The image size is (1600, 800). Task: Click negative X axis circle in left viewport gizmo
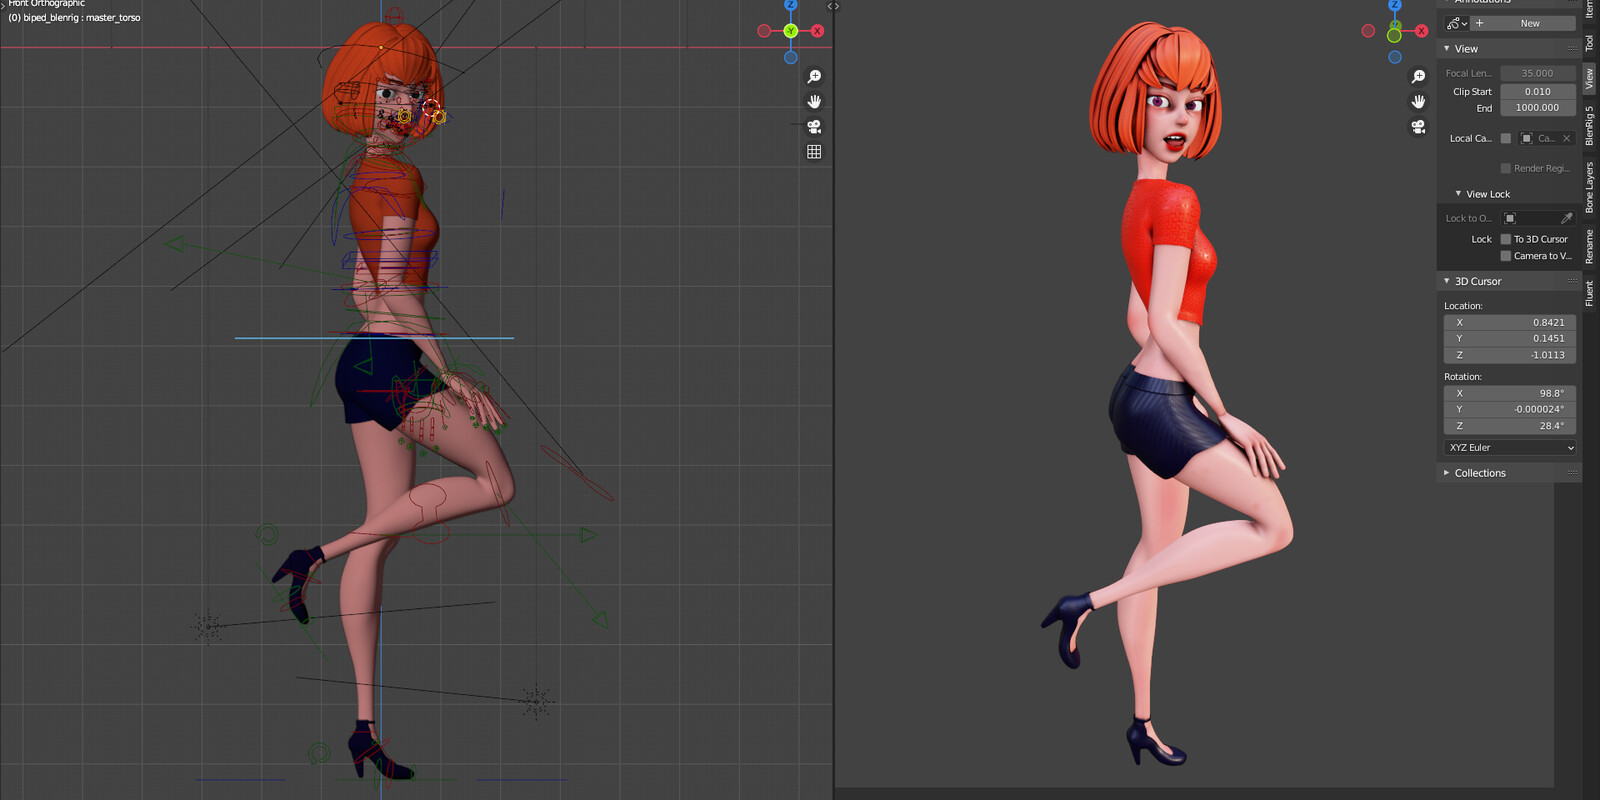tap(764, 31)
